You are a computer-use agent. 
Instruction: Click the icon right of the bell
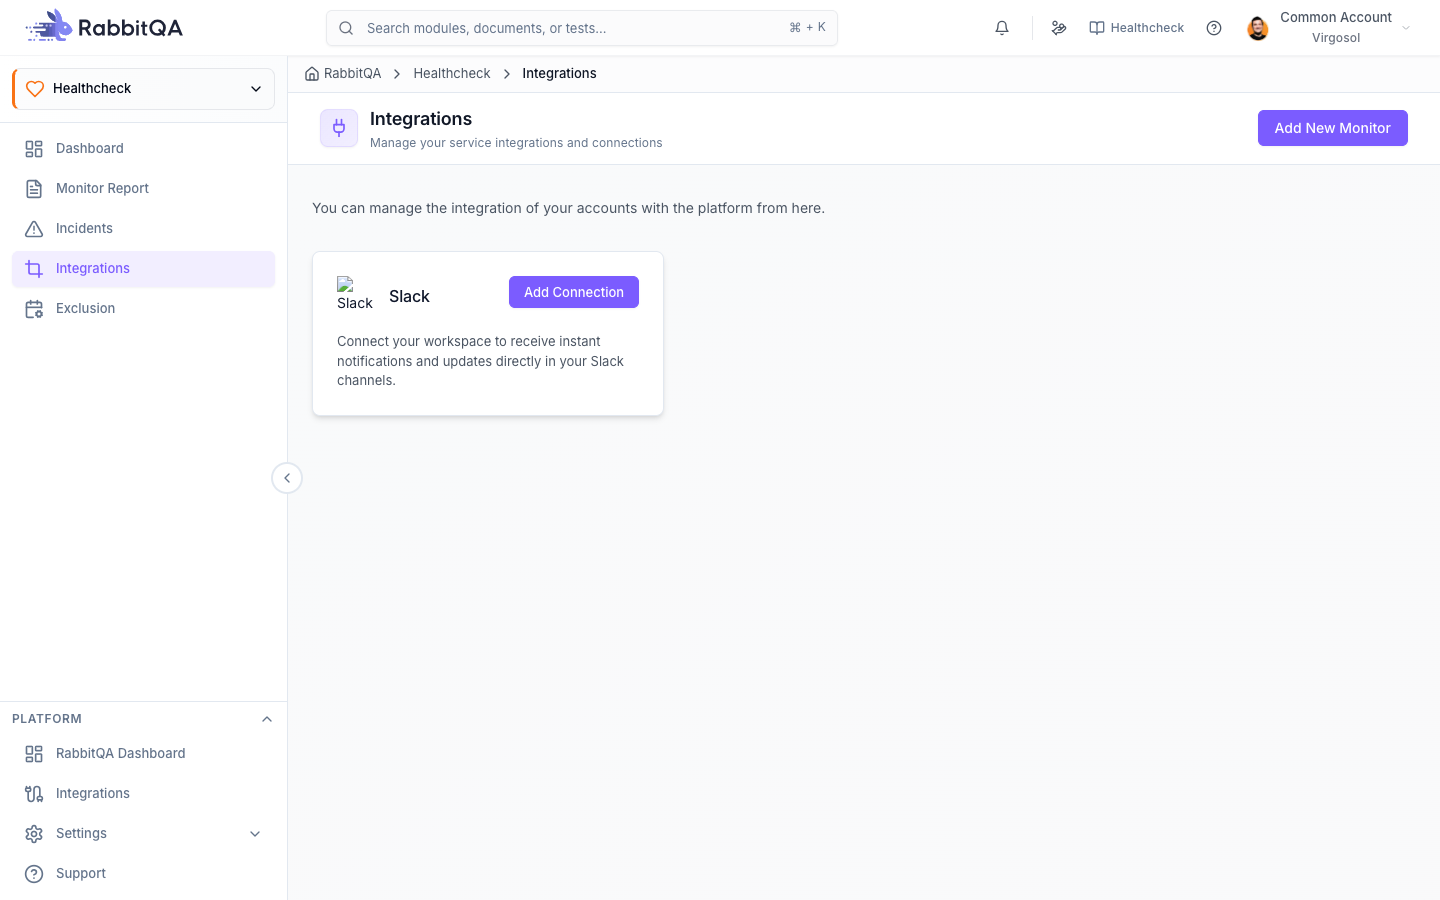(x=1059, y=28)
